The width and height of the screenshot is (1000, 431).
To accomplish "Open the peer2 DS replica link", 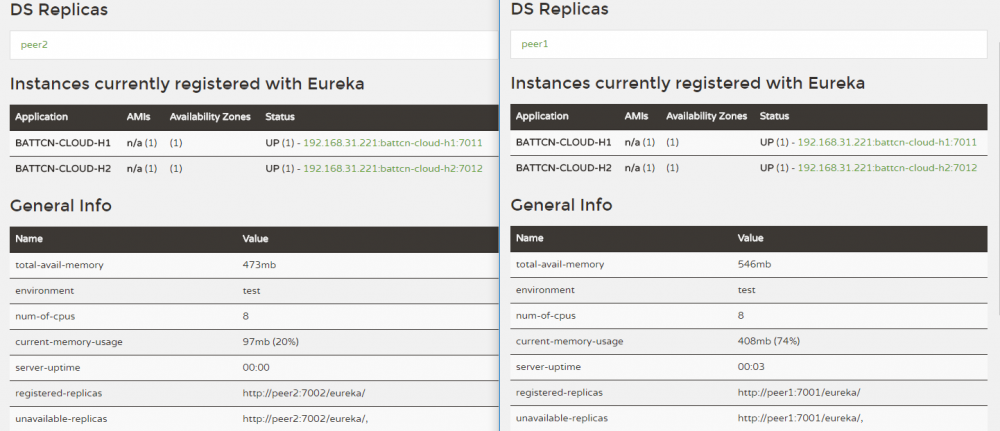I will [34, 45].
